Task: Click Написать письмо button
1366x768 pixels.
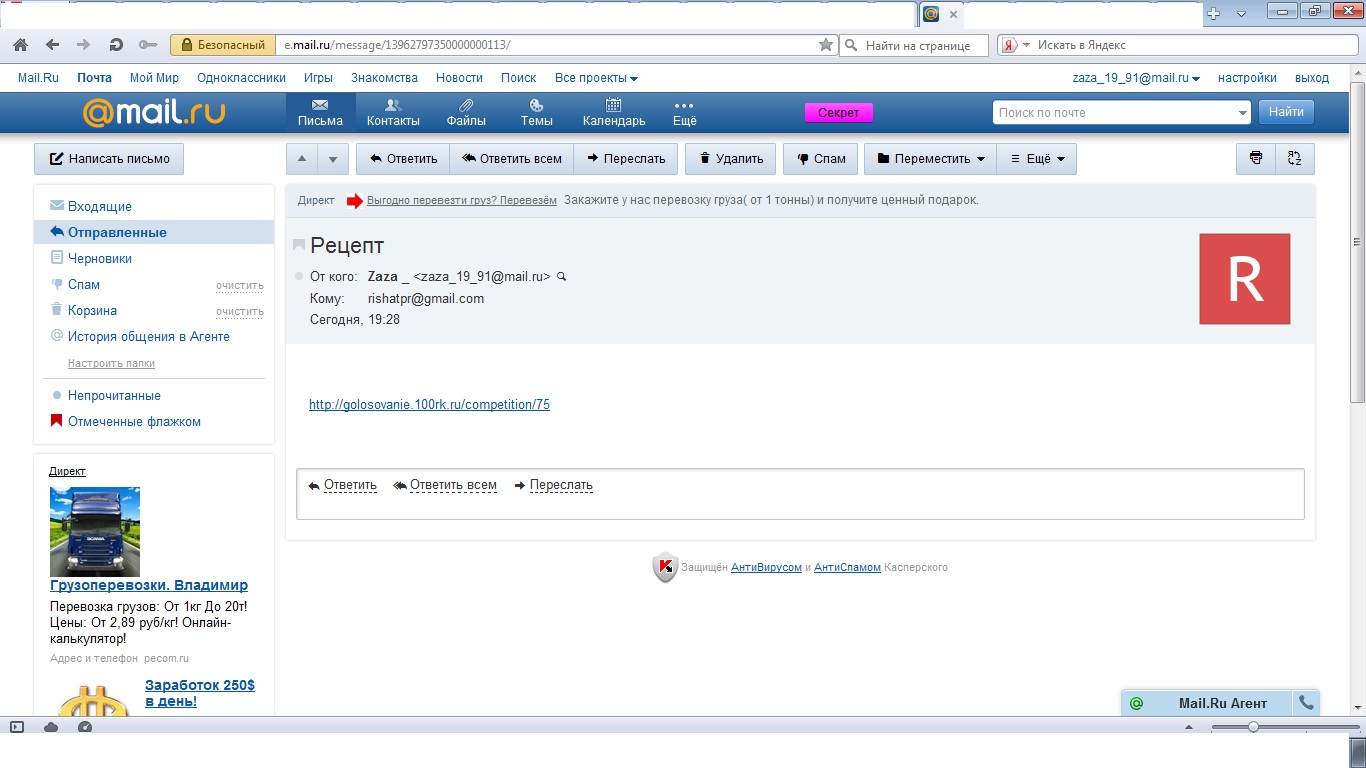Action: pyautogui.click(x=109, y=159)
